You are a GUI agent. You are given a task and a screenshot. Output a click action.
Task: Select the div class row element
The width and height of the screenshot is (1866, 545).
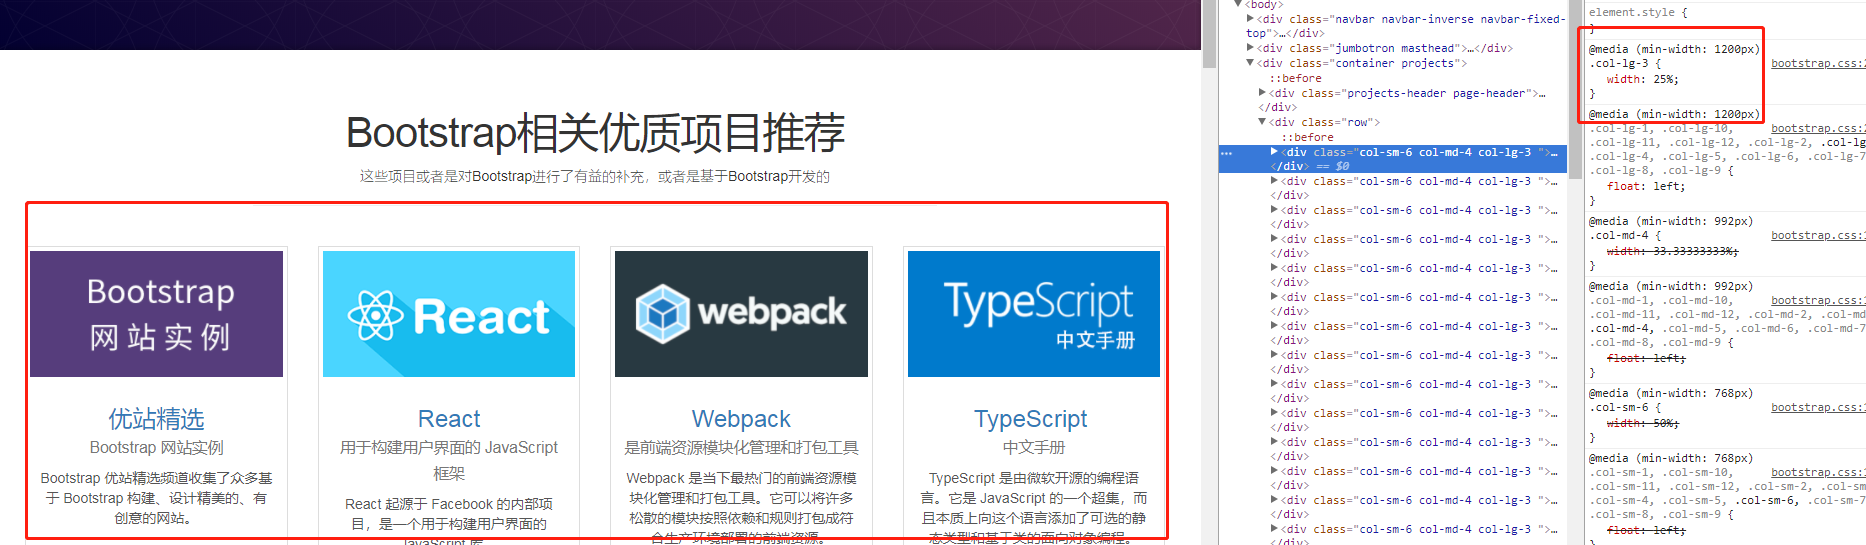click(1325, 122)
